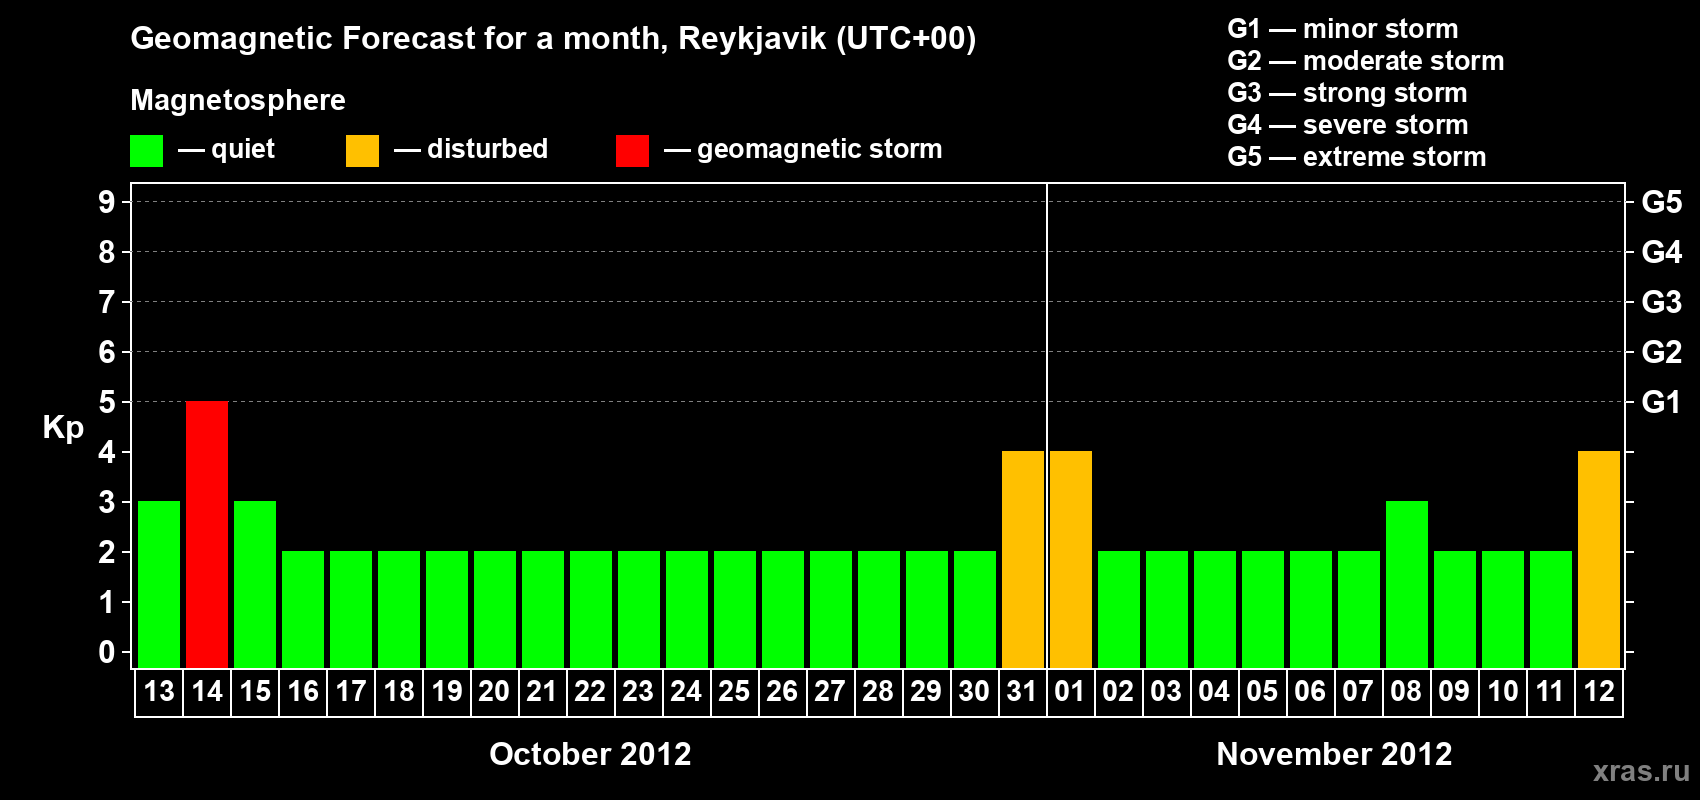This screenshot has width=1700, height=800.
Task: Select the orange bar for November 12
Action: pos(1599,560)
